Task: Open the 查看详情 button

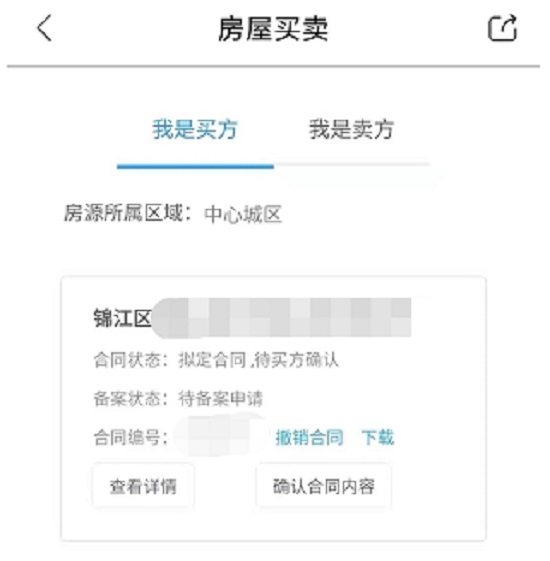Action: click(143, 486)
